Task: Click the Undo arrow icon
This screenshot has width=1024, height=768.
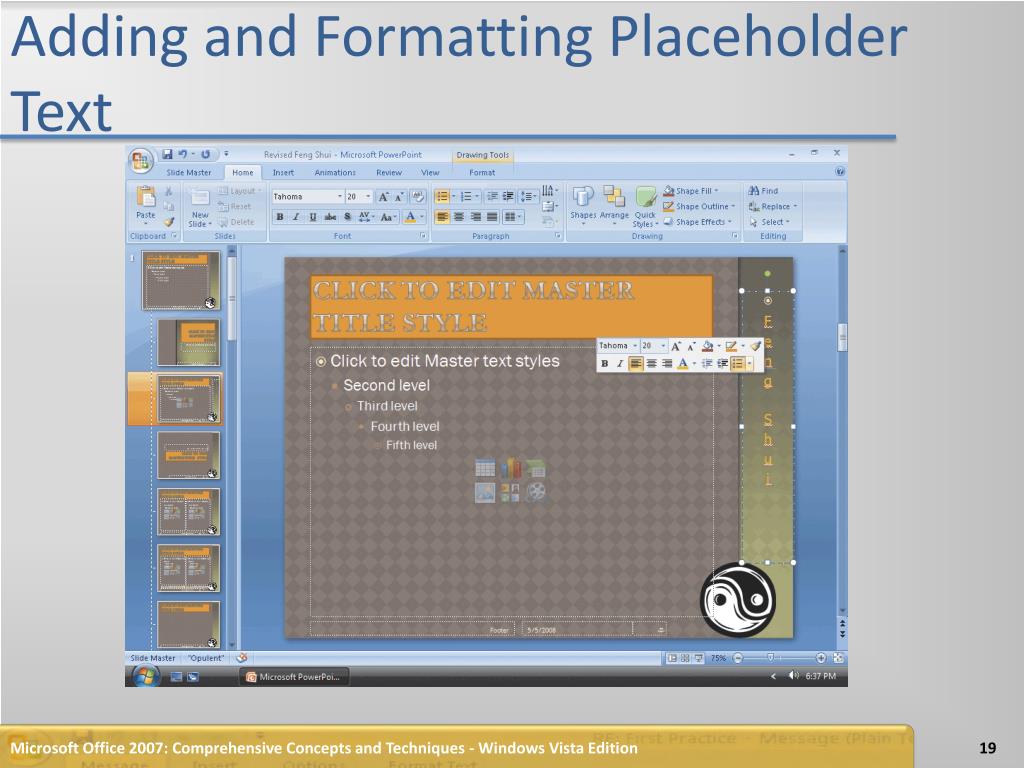Action: pos(182,154)
